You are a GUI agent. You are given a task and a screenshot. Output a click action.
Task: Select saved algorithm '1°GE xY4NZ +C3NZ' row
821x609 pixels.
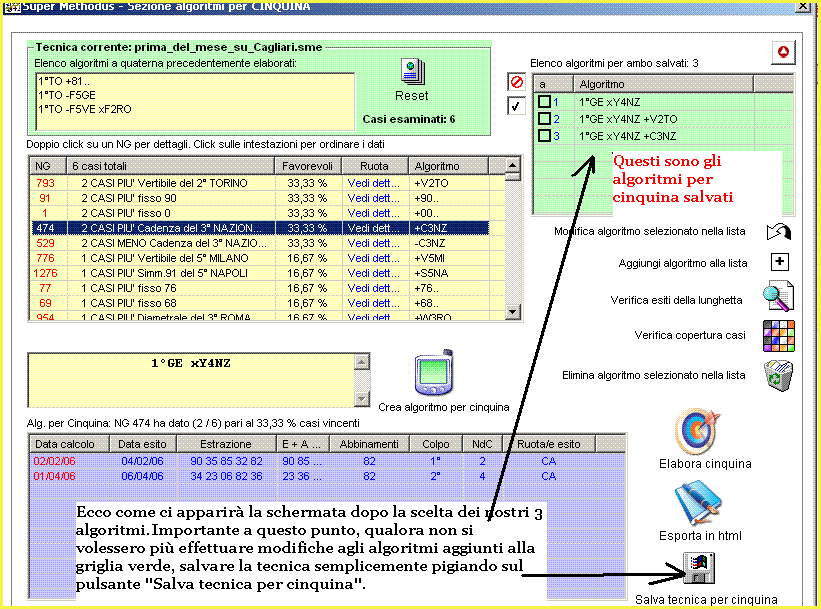(x=664, y=136)
